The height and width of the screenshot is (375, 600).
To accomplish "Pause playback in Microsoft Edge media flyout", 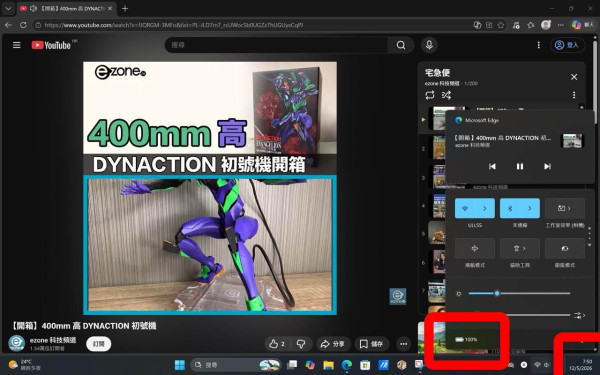I will click(520, 166).
